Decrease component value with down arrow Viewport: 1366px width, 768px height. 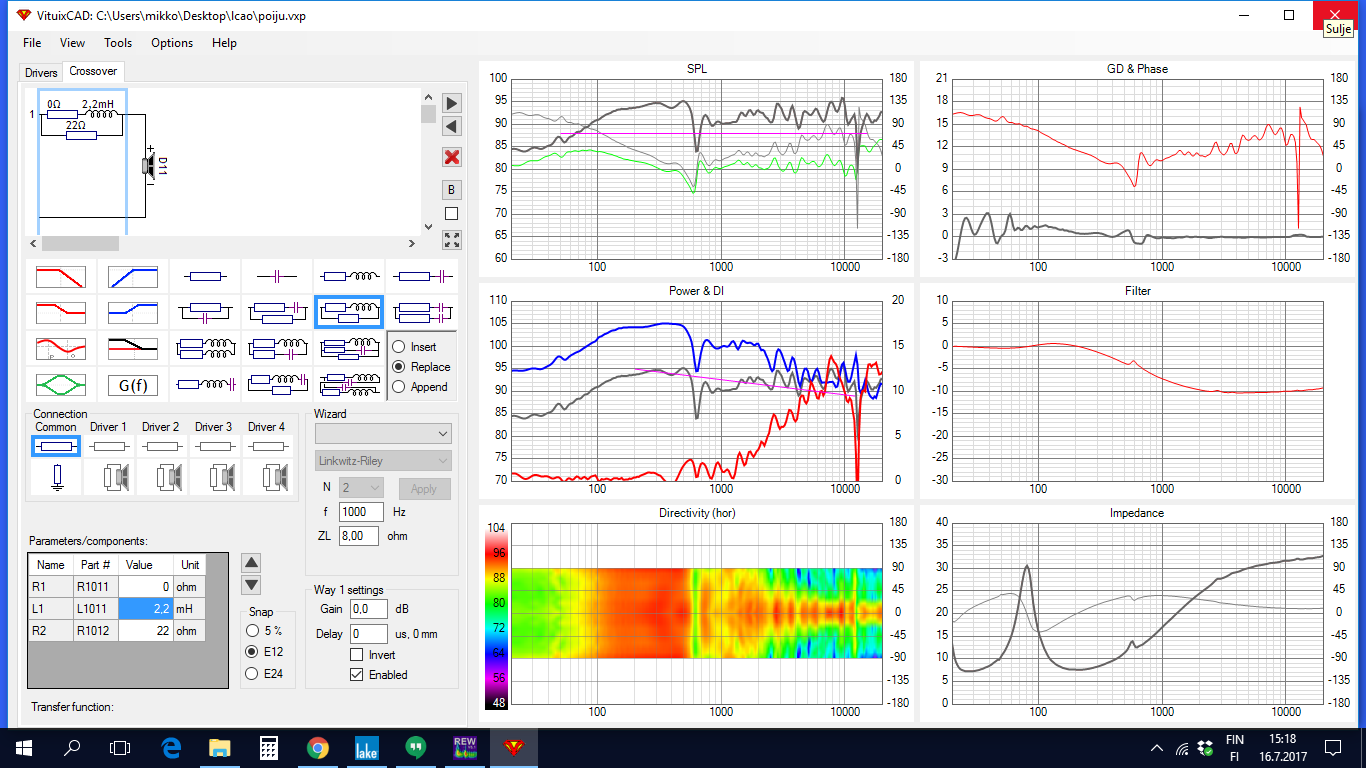click(252, 585)
